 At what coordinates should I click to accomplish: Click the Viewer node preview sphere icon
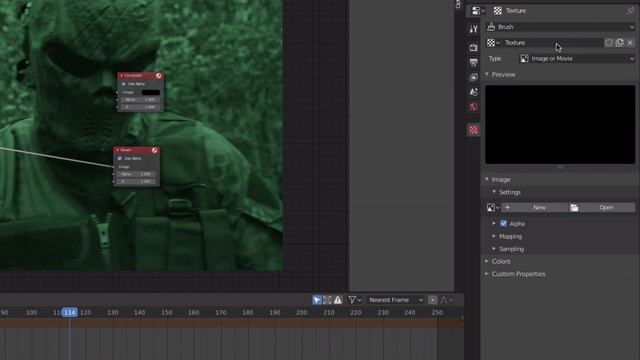(x=154, y=150)
